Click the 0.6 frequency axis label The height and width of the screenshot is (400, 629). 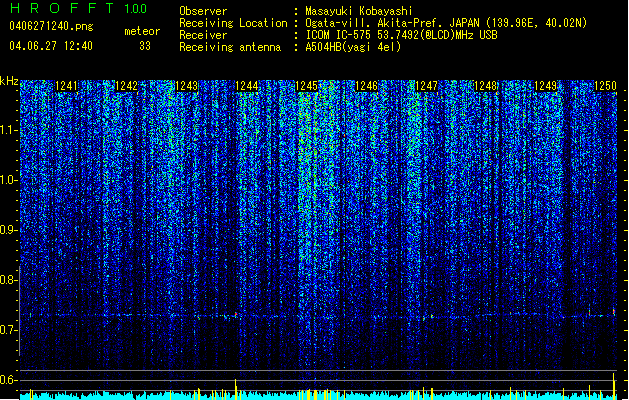9,380
